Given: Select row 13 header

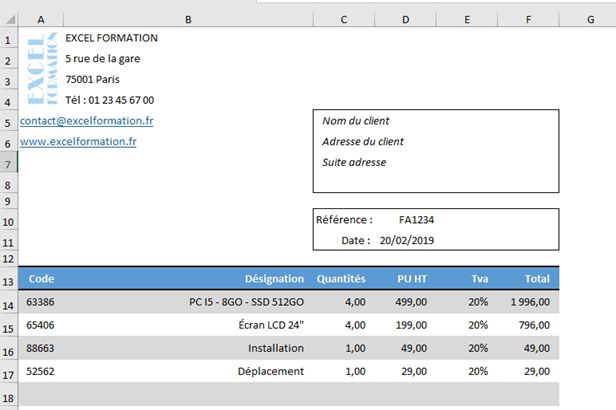Looking at the screenshot, I should pos(9,282).
